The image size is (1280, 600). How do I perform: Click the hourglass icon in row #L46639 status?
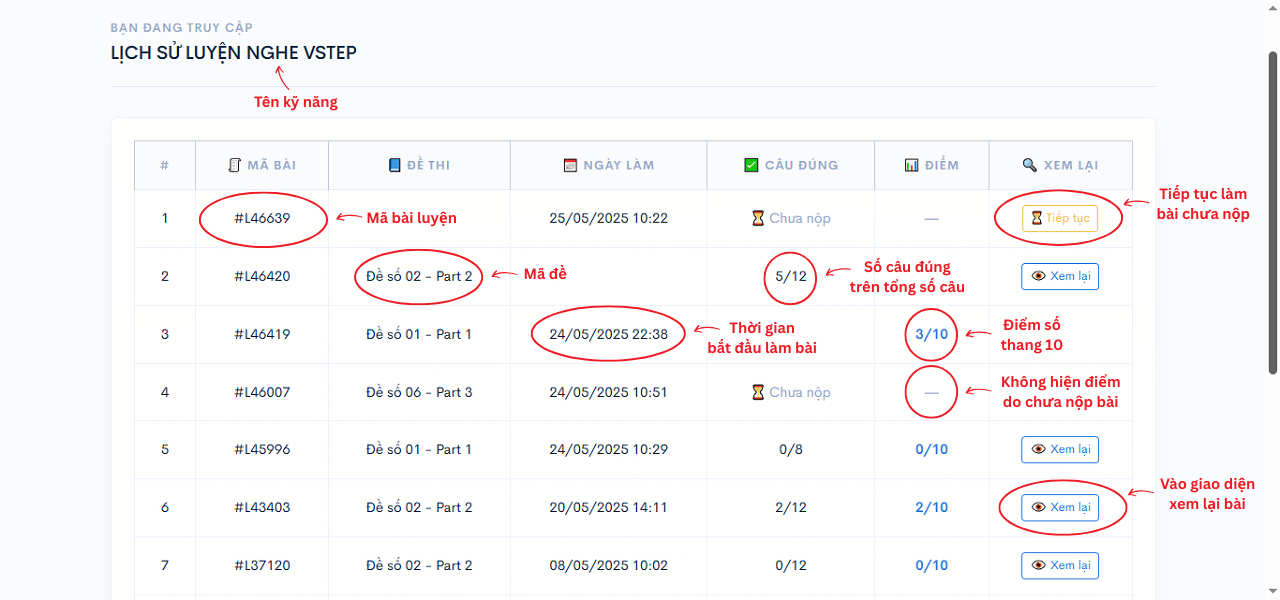(x=759, y=218)
